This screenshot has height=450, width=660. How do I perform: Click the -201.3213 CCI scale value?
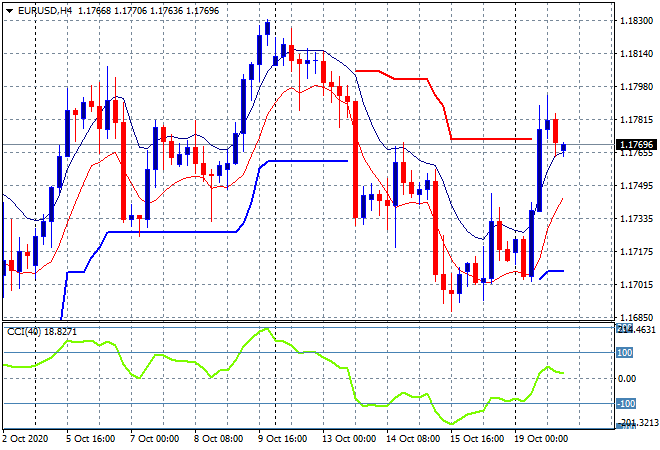tap(639, 422)
